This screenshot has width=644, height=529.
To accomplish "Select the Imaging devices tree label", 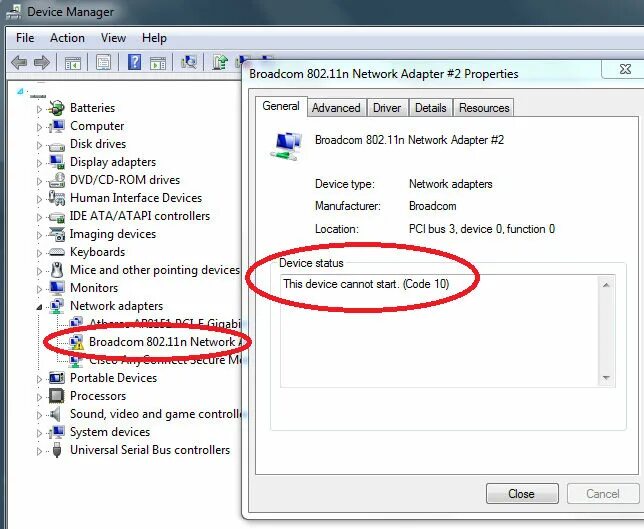I will 113,234.
